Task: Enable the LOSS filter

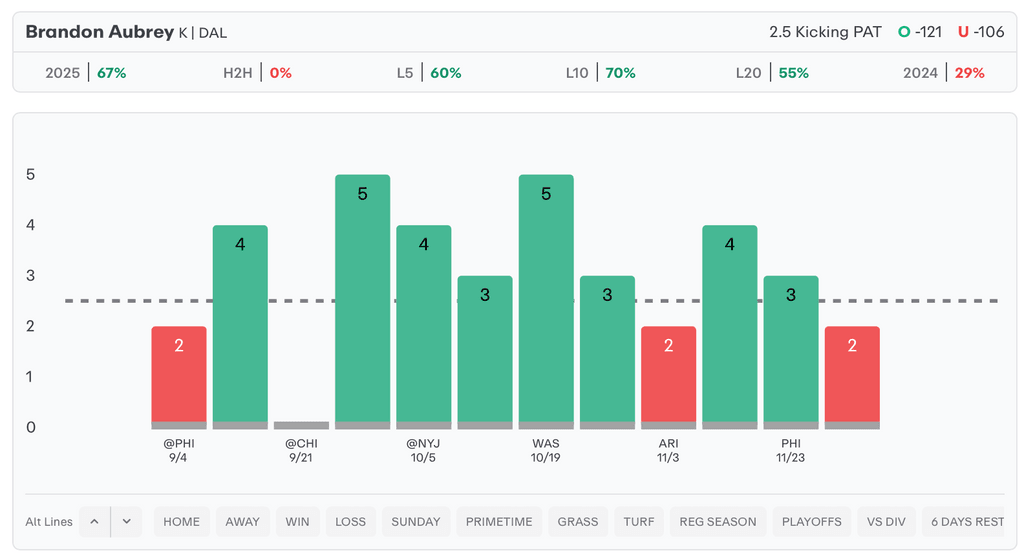Action: click(350, 521)
